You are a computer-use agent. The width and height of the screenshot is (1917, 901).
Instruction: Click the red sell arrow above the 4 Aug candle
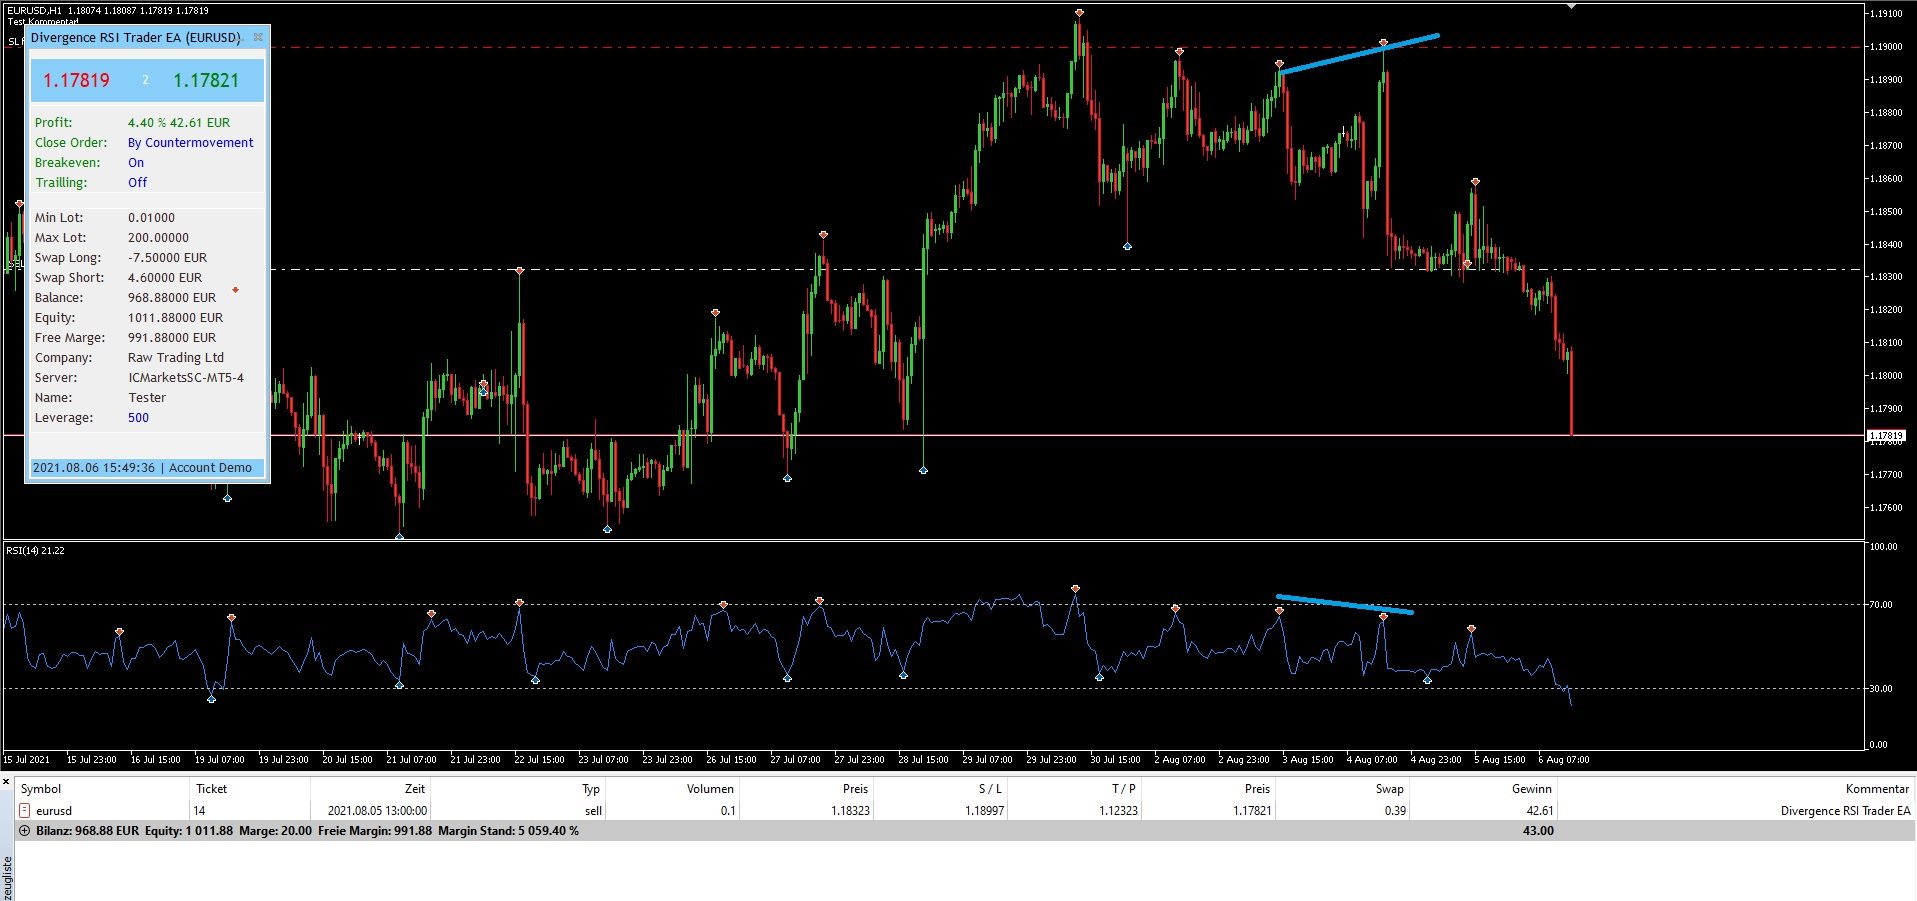pyautogui.click(x=1384, y=43)
